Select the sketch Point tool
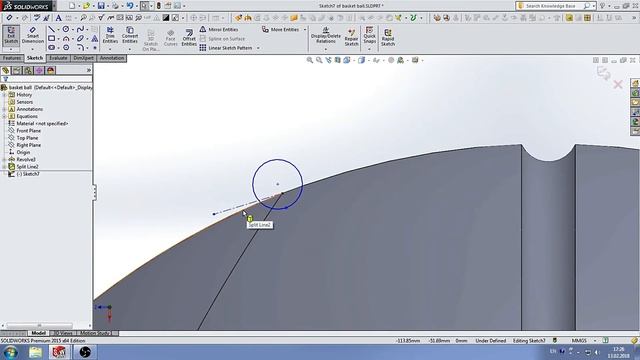This screenshot has width=640, height=360. [x=95, y=47]
